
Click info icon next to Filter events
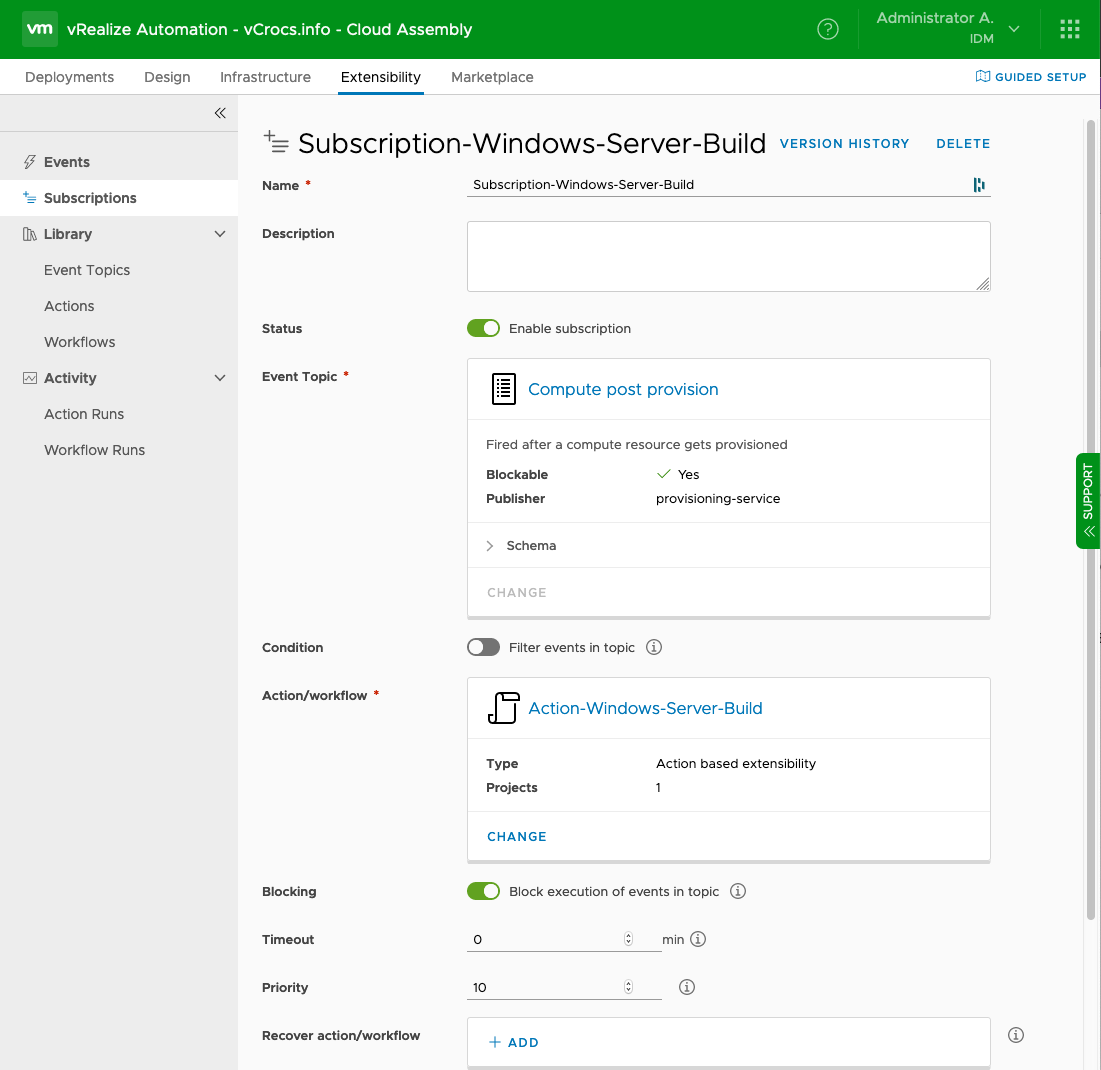tap(654, 647)
